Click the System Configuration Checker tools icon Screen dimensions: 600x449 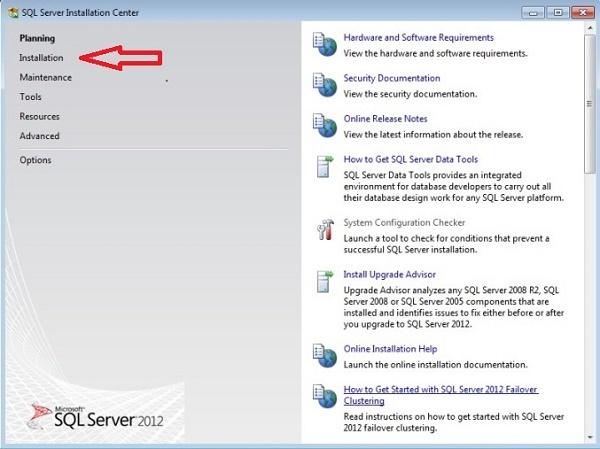pyautogui.click(x=324, y=230)
